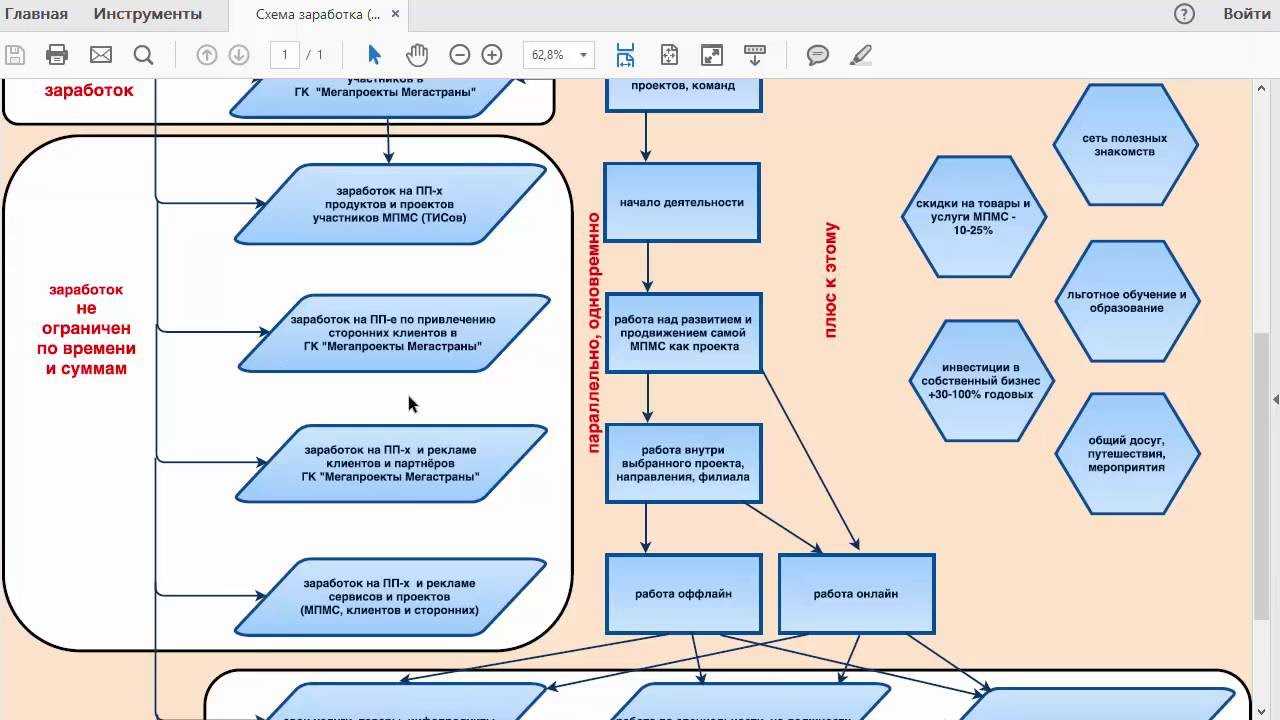Click the vertical scrollbar thumb
1280x720 pixels.
(1261, 474)
